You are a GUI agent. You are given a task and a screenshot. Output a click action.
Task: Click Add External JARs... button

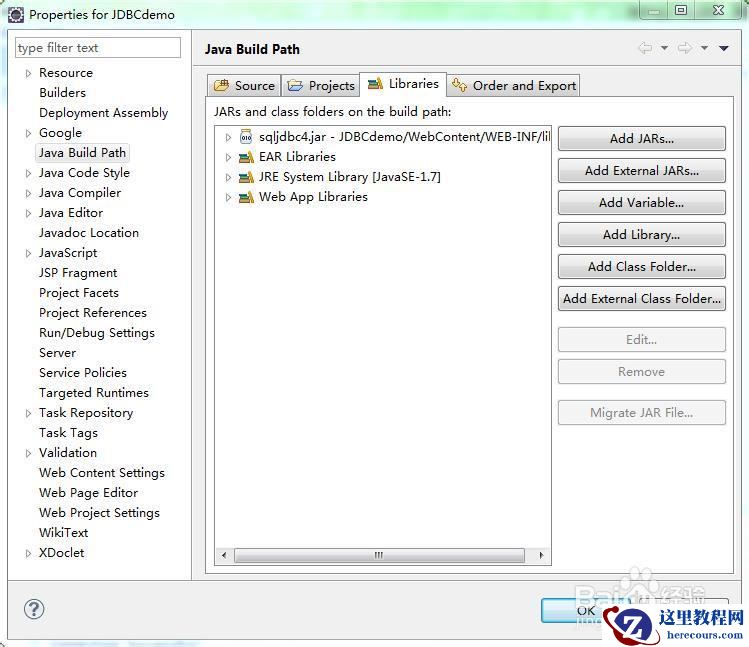click(x=642, y=171)
